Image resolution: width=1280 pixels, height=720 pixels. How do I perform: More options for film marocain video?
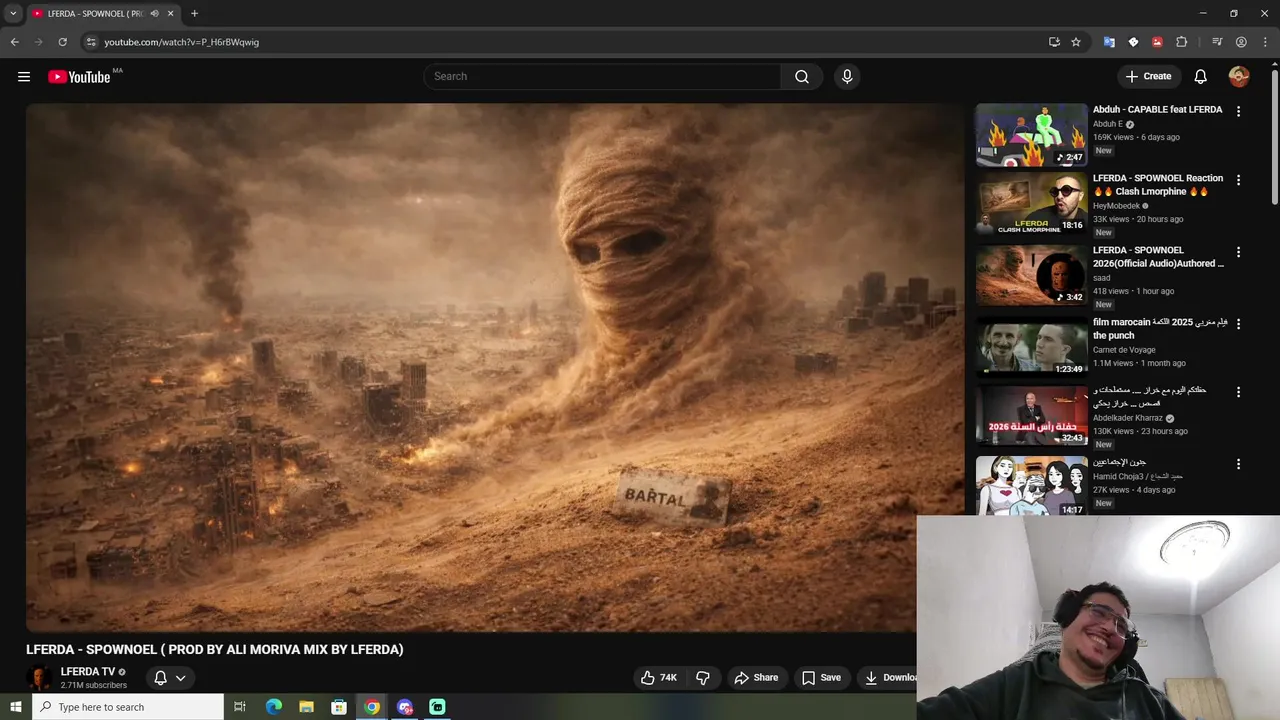[x=1238, y=324]
